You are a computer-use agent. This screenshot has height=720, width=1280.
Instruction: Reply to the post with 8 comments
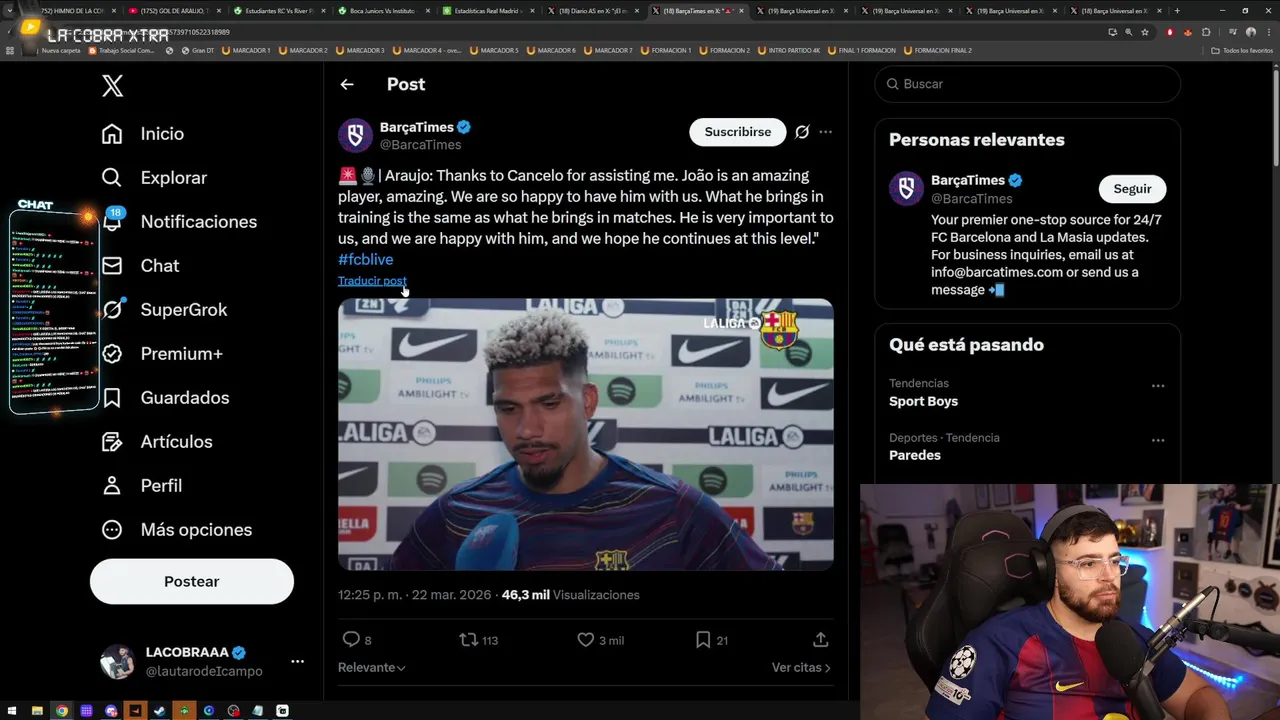357,640
